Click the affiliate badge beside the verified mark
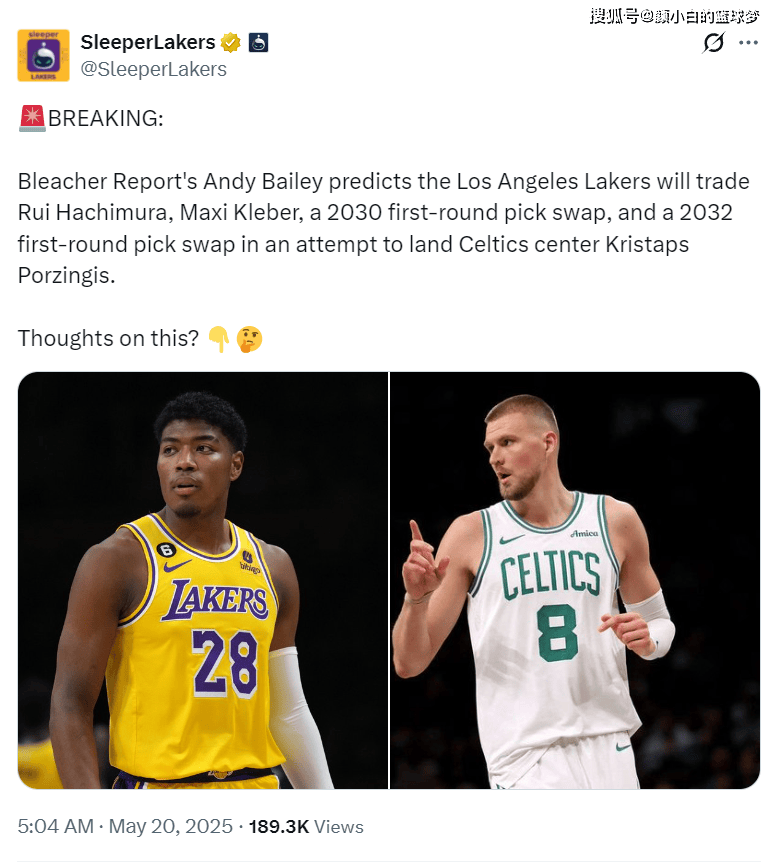This screenshot has height=862, width=774. click(258, 42)
